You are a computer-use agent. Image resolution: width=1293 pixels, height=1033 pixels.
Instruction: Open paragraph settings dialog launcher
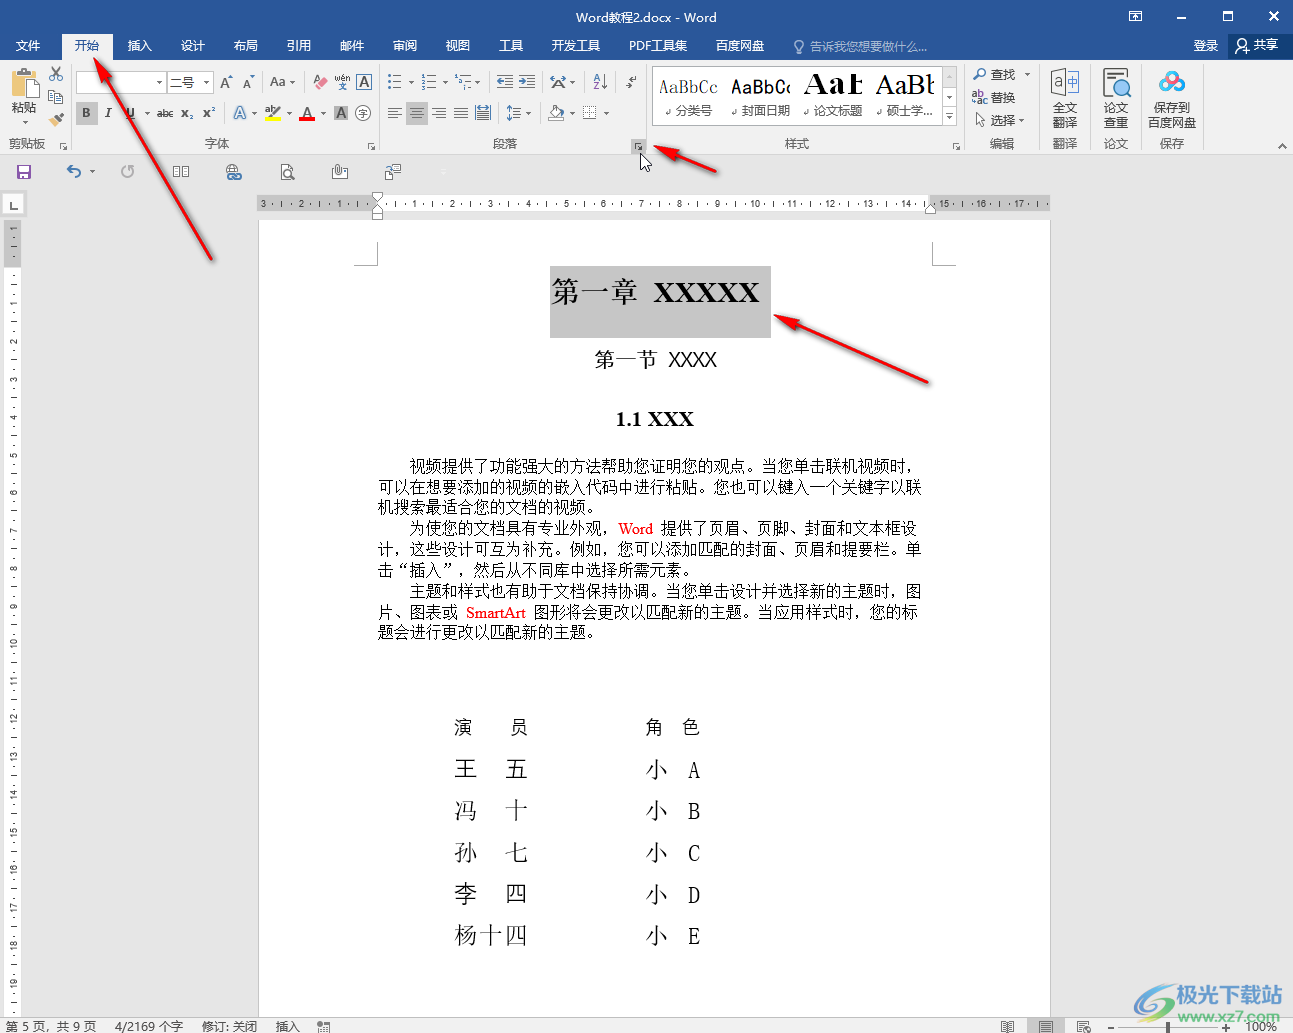click(x=638, y=146)
